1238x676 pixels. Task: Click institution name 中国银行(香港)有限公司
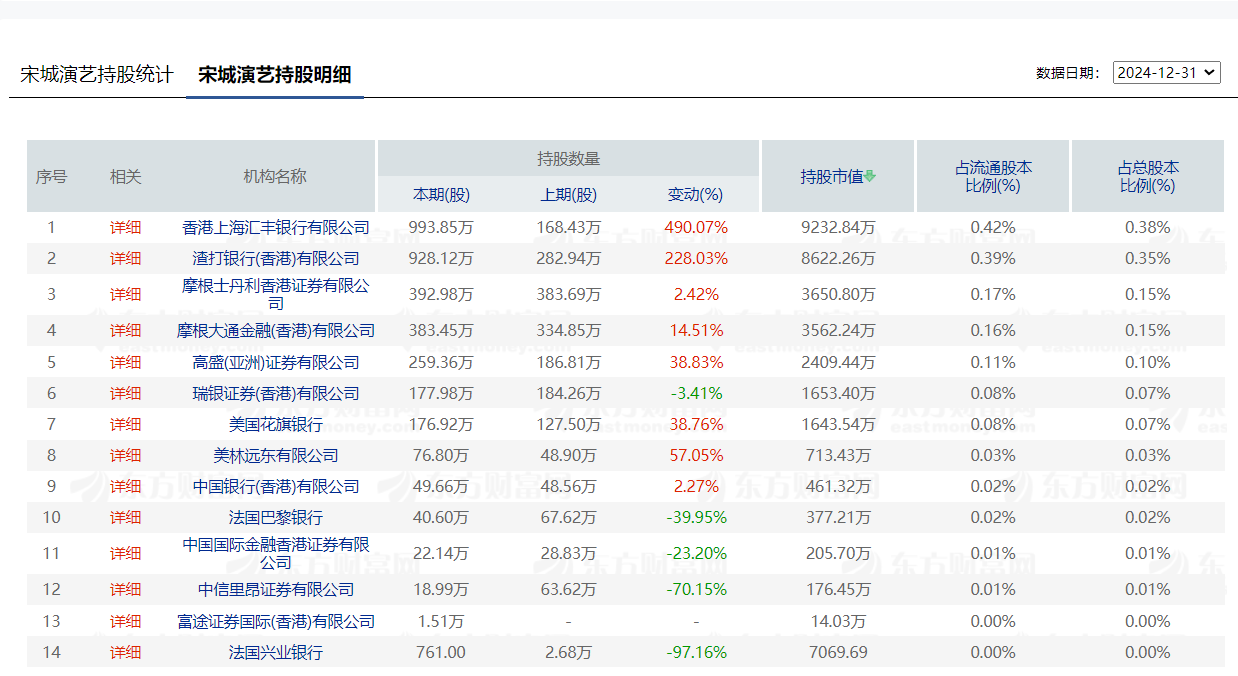tap(276, 486)
